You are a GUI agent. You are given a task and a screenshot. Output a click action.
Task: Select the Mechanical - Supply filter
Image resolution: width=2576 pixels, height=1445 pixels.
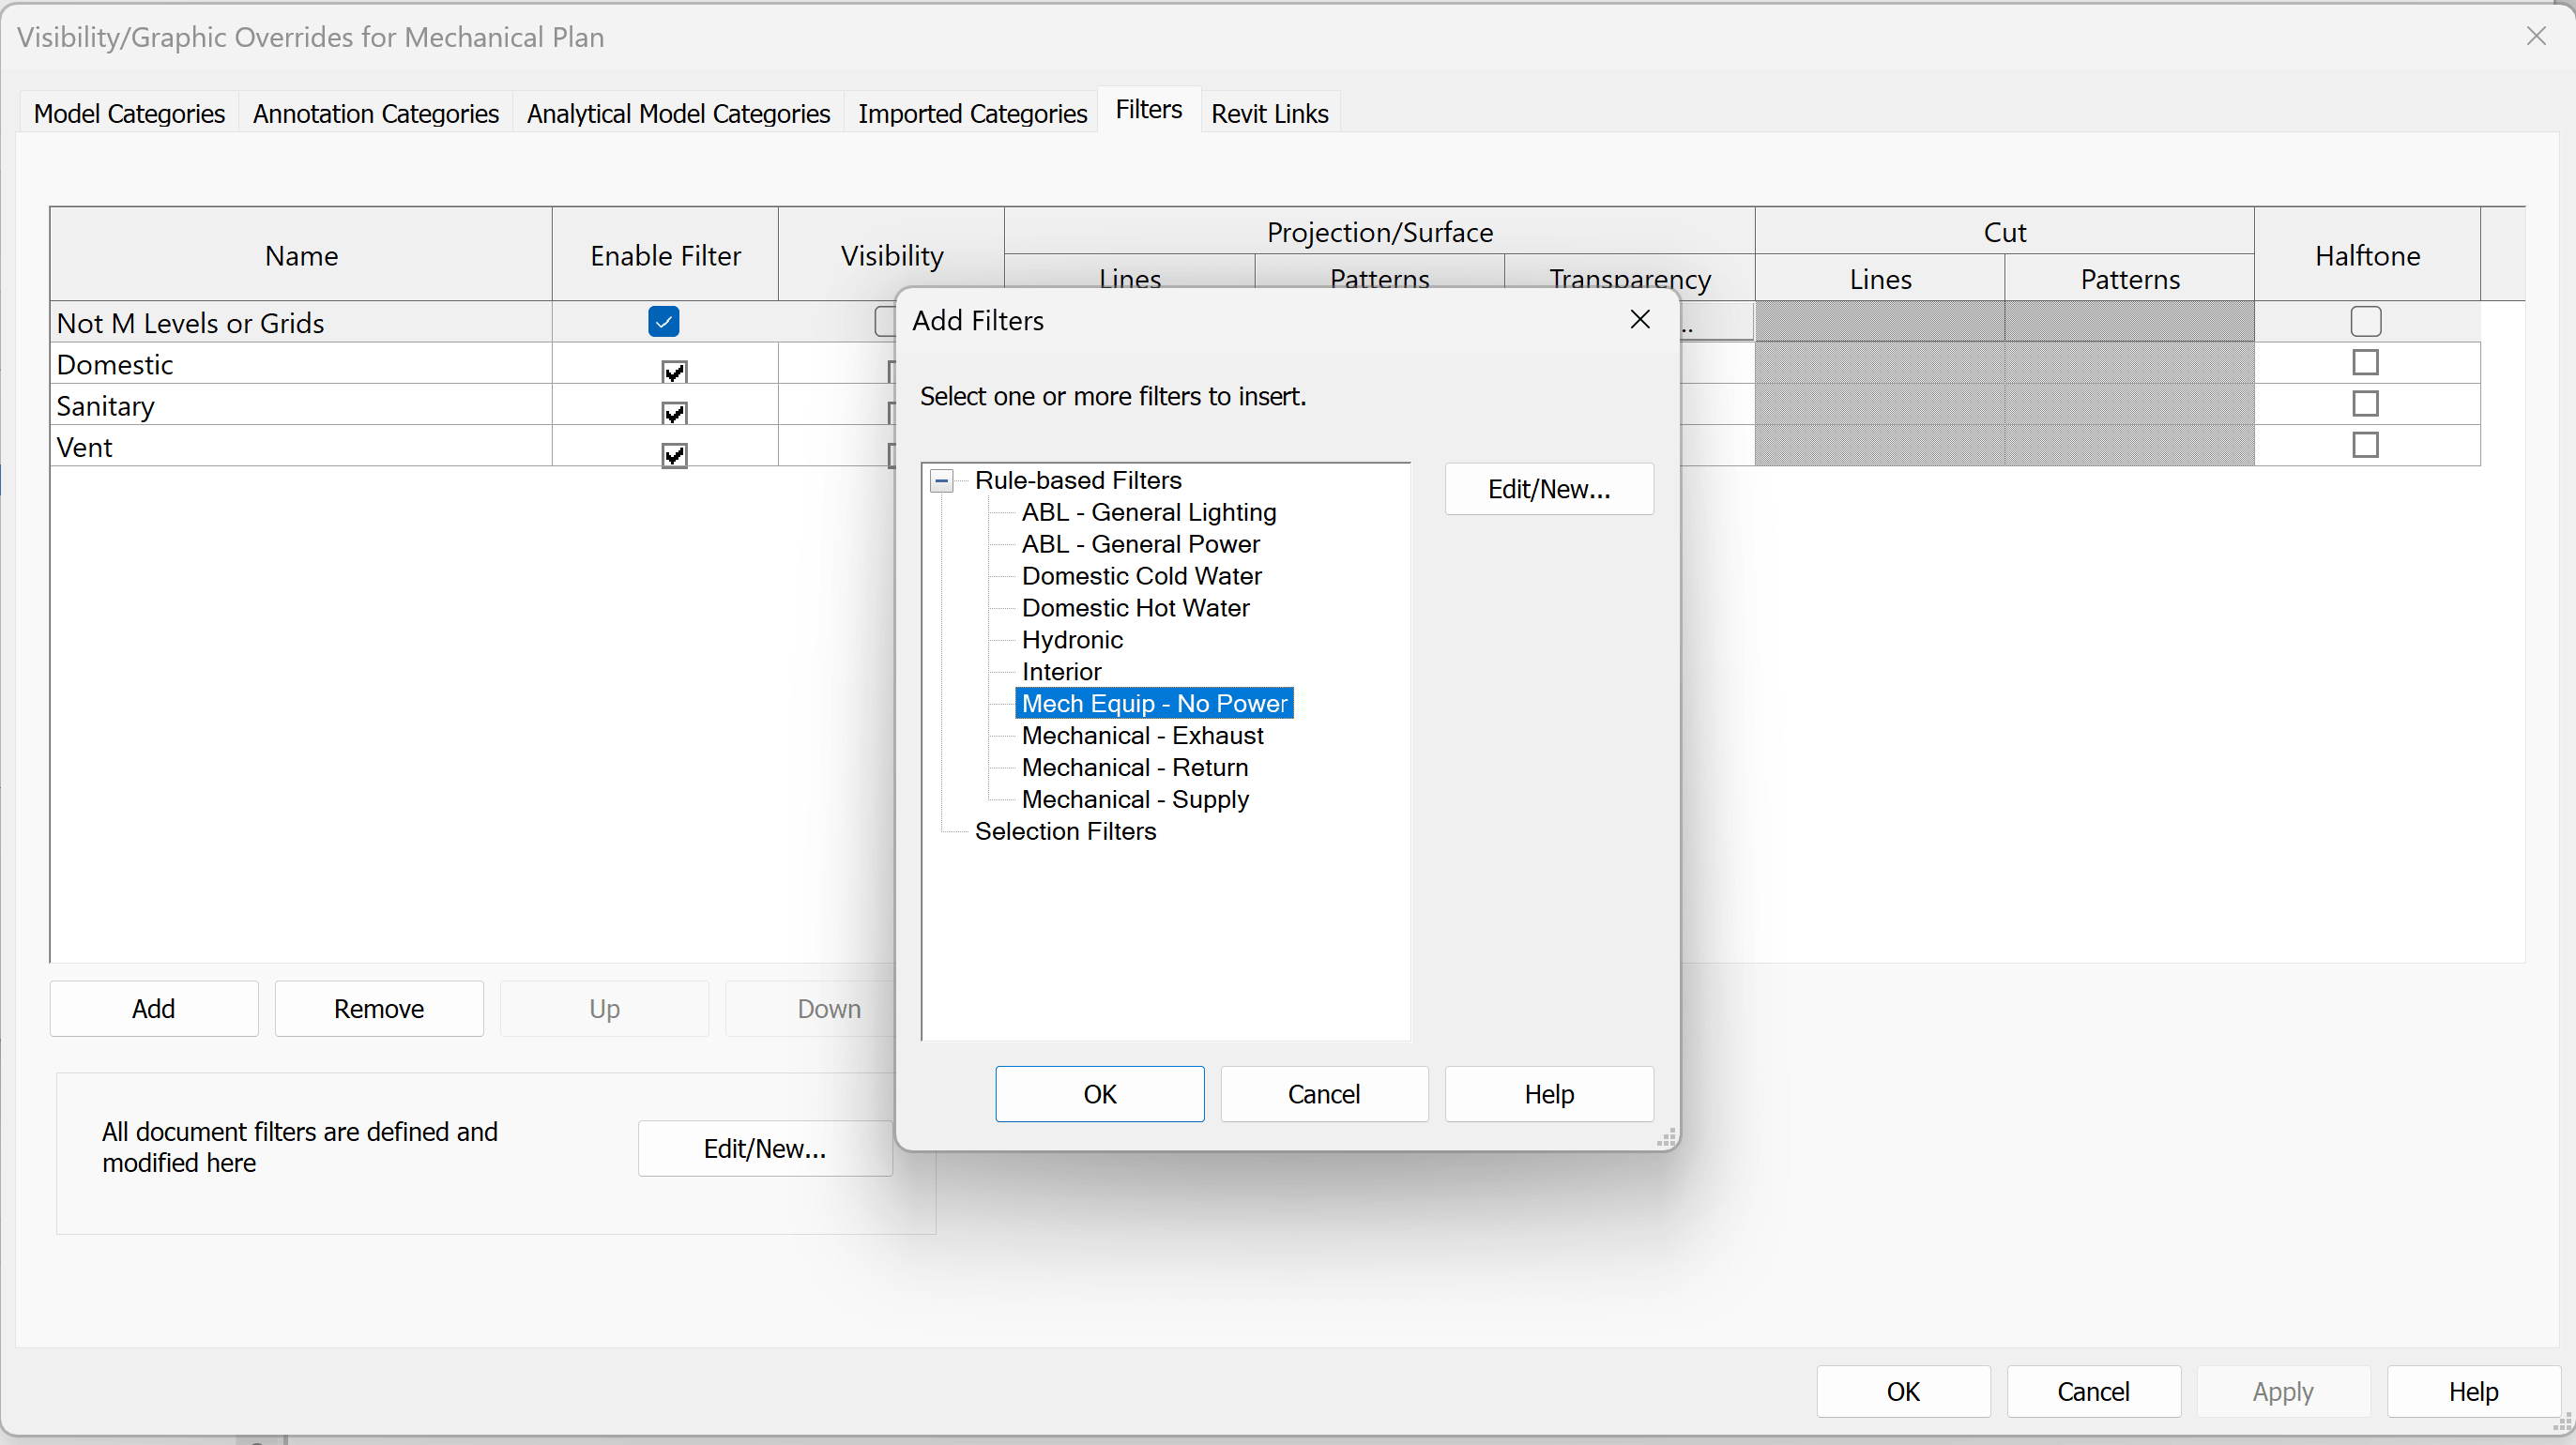[1135, 800]
